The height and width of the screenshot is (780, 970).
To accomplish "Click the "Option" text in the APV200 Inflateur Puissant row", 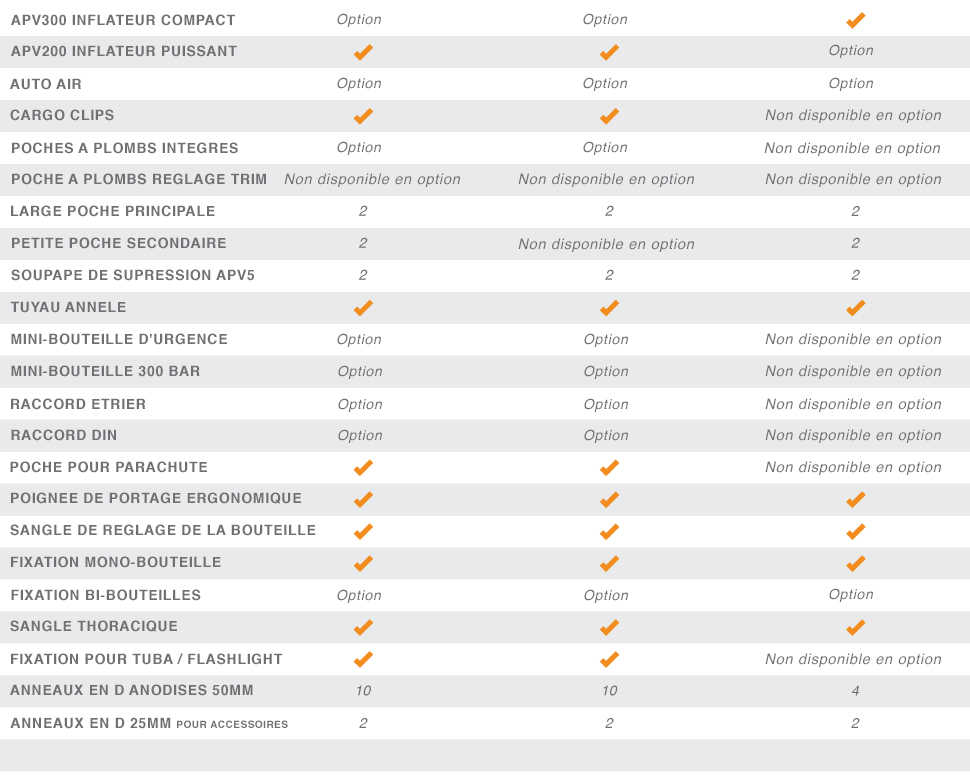I will coord(851,51).
